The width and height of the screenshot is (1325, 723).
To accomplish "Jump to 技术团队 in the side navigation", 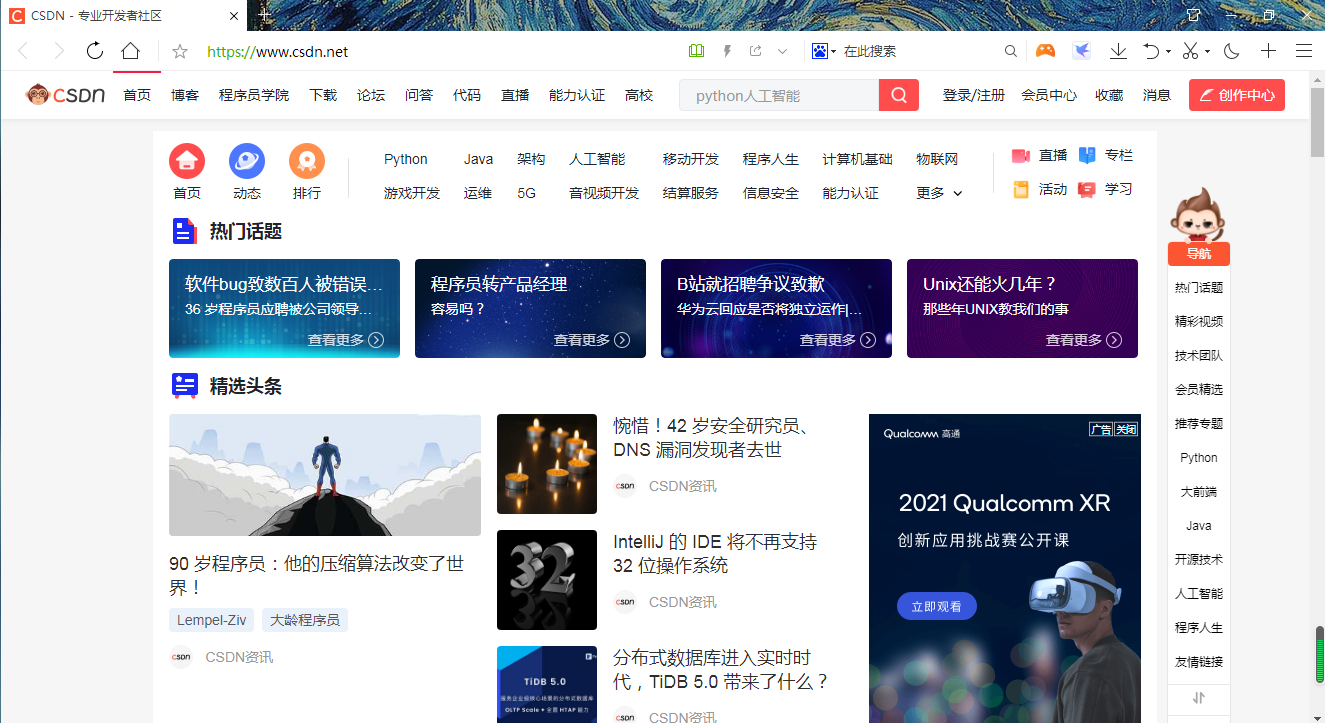I will pos(1199,355).
